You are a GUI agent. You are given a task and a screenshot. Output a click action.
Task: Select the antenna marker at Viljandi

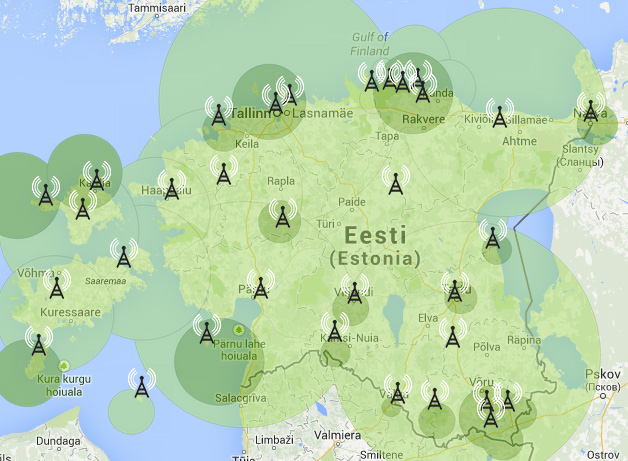coord(353,292)
